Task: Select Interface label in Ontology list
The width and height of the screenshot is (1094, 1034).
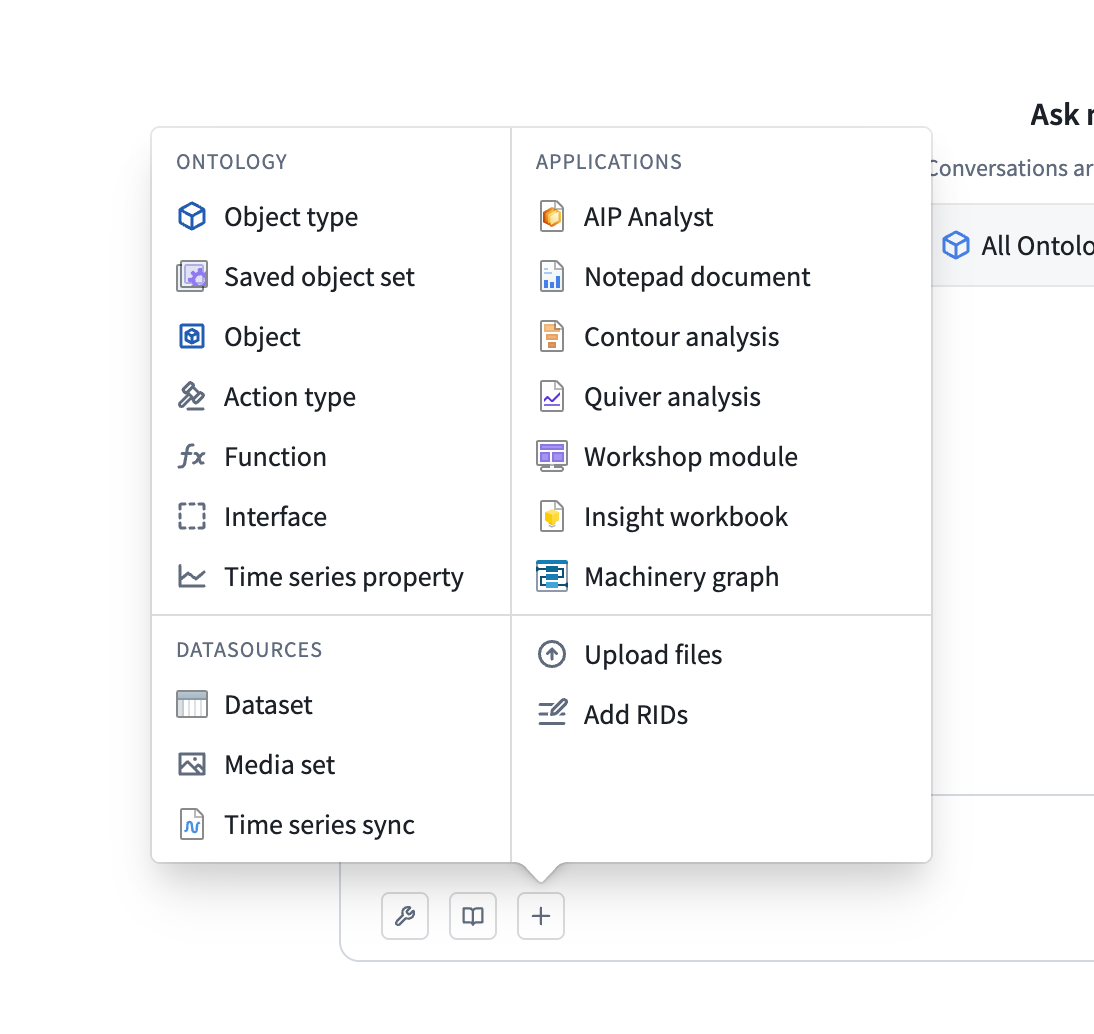Action: [x=276, y=517]
